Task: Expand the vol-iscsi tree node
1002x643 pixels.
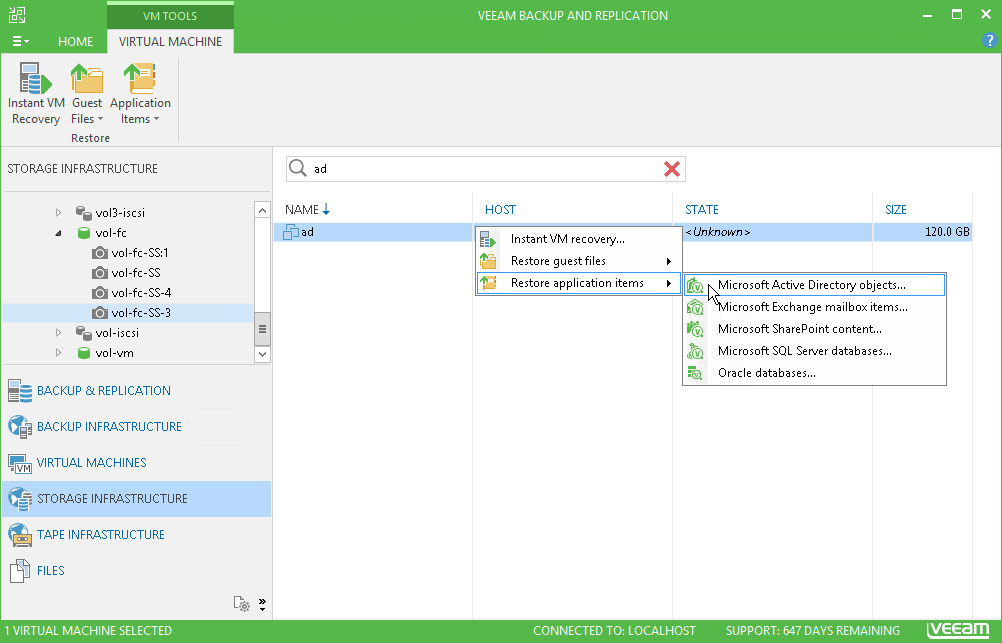Action: (58, 333)
